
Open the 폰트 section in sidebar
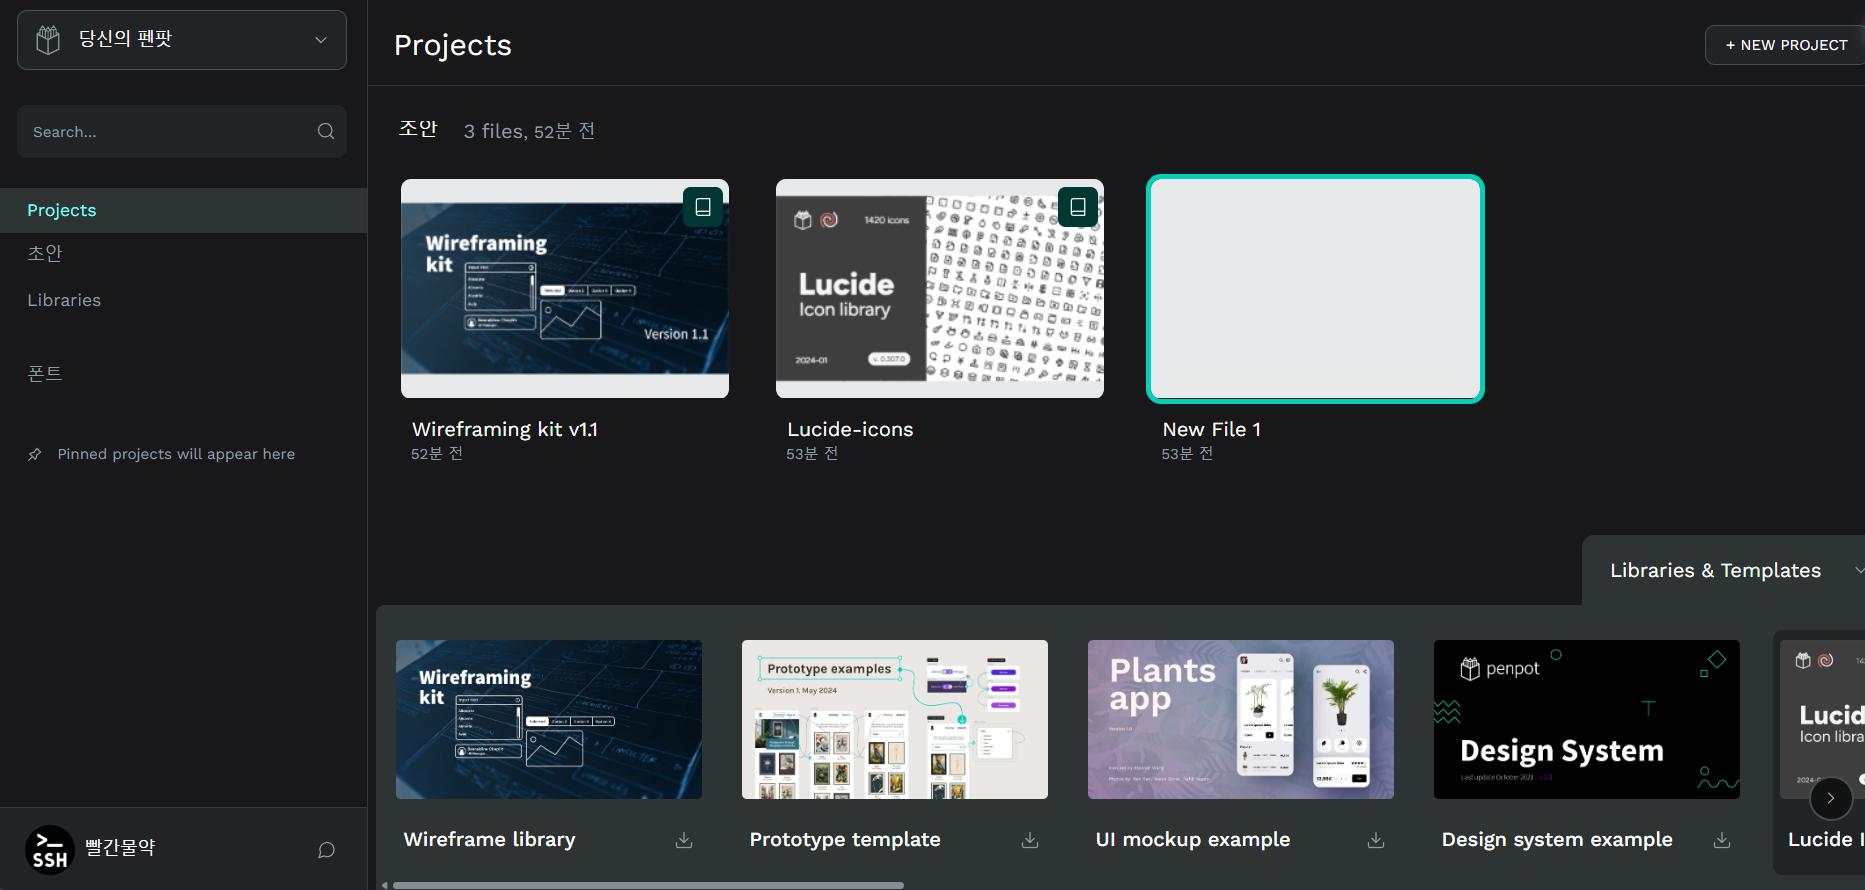(x=45, y=373)
